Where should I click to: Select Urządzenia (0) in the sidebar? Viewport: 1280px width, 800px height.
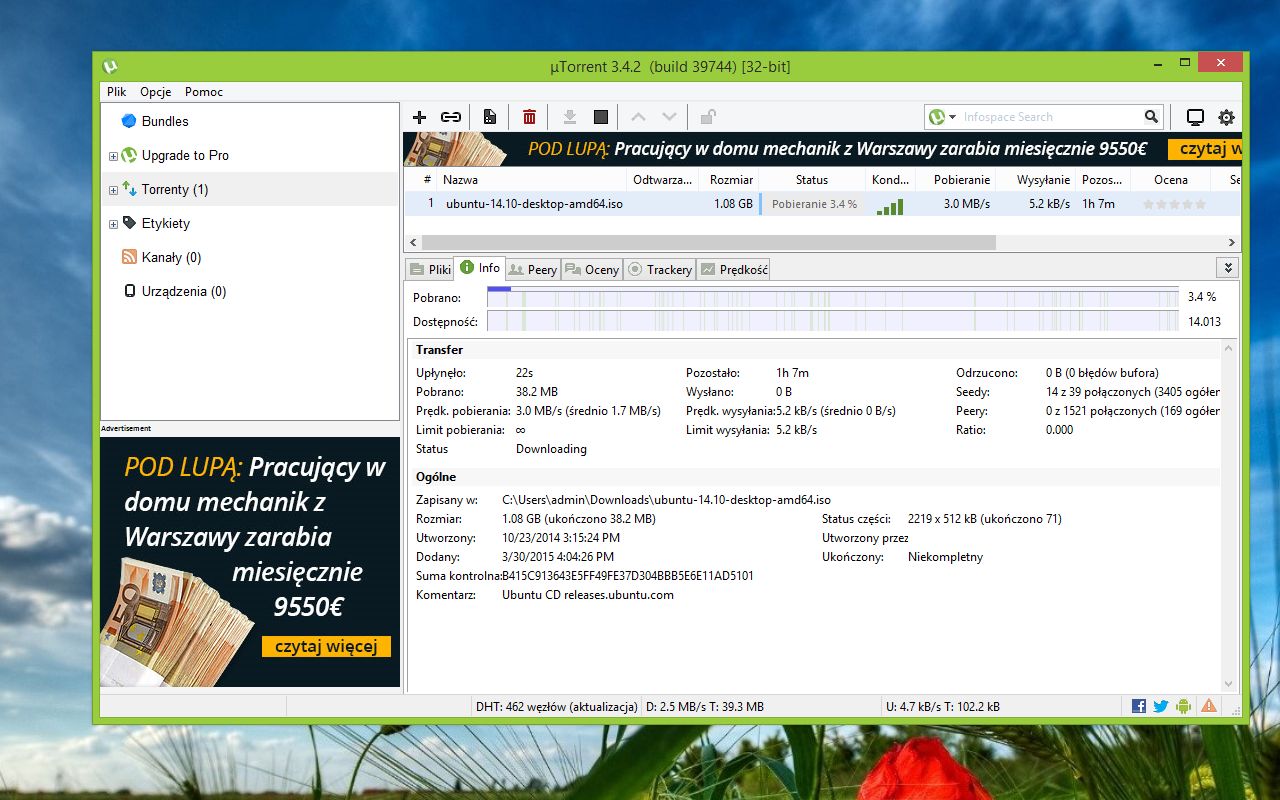pos(250,291)
